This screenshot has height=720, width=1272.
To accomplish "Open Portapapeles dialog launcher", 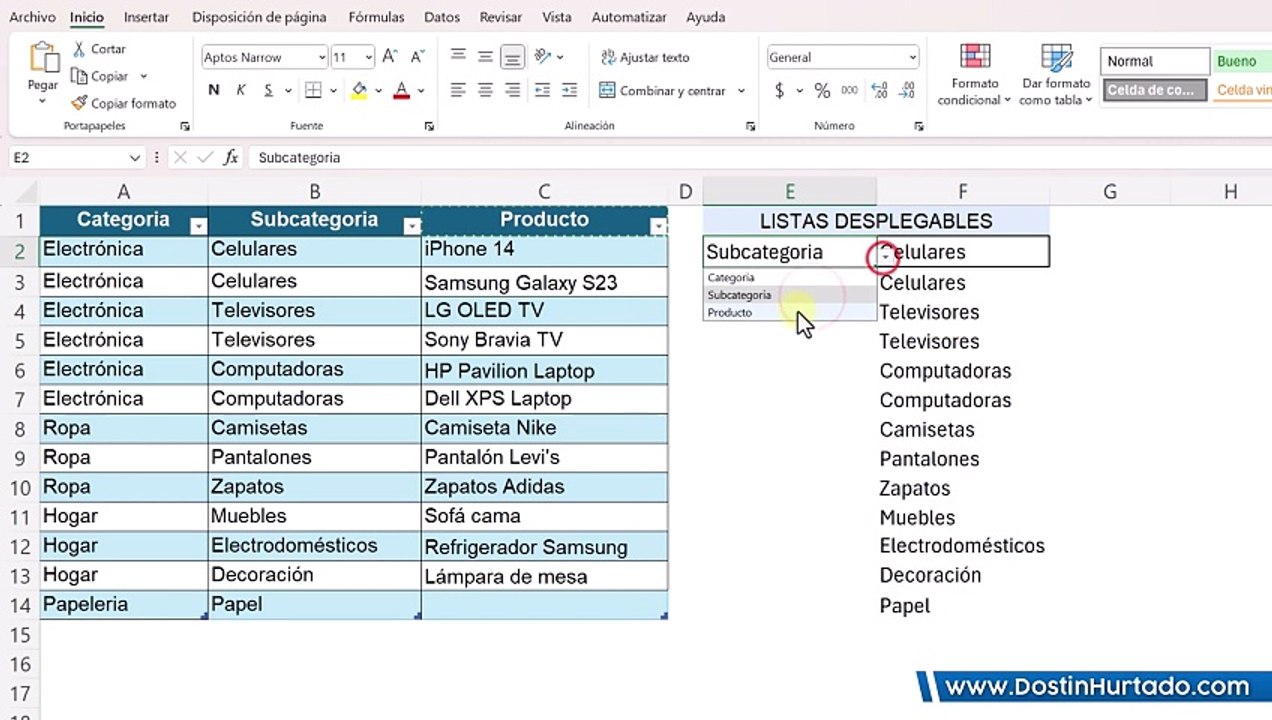I will [185, 127].
